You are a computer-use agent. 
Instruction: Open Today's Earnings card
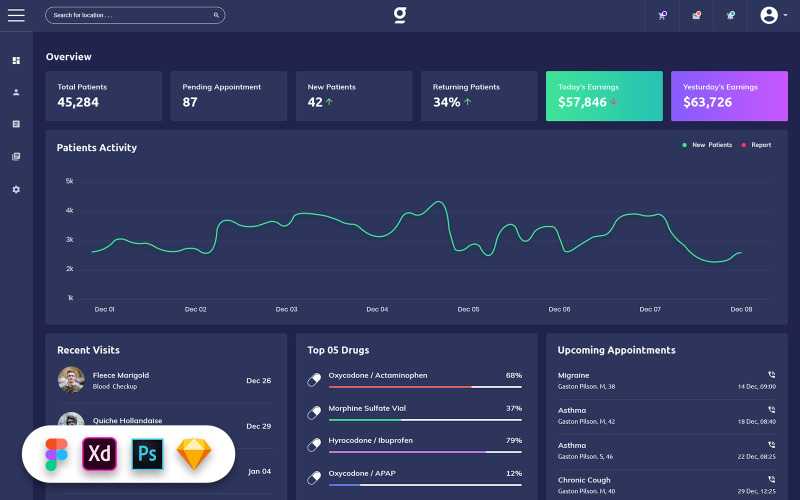point(603,96)
